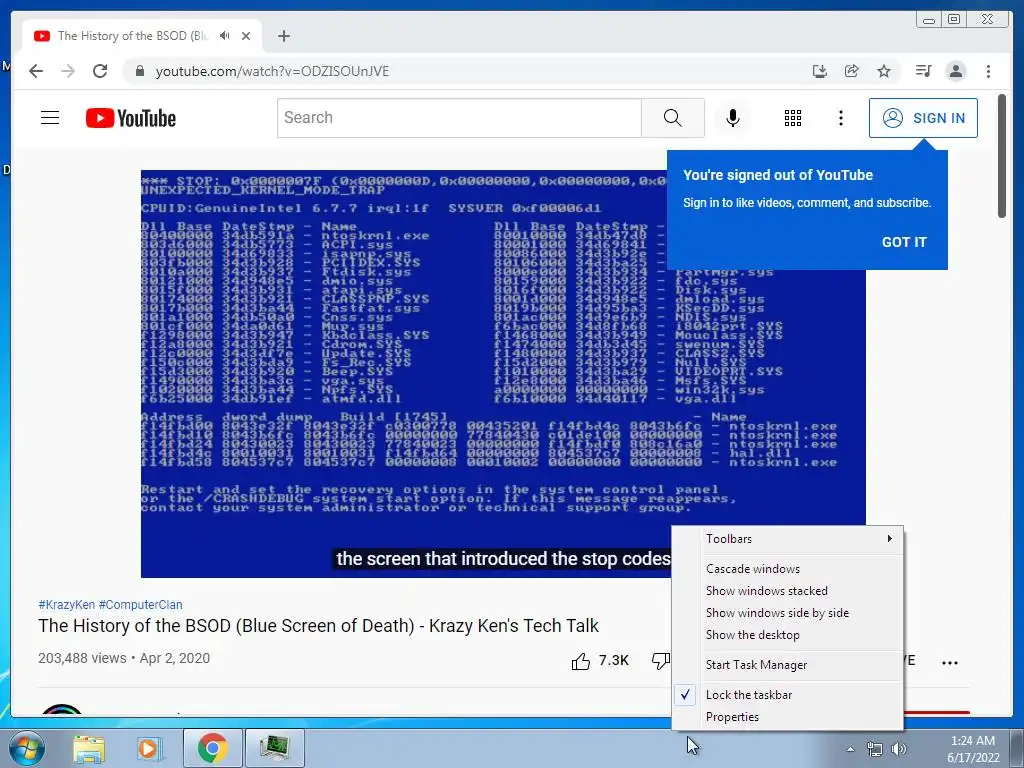Launch Windows Media Player from taskbar
Viewport: 1024px width, 768px height.
[x=149, y=748]
